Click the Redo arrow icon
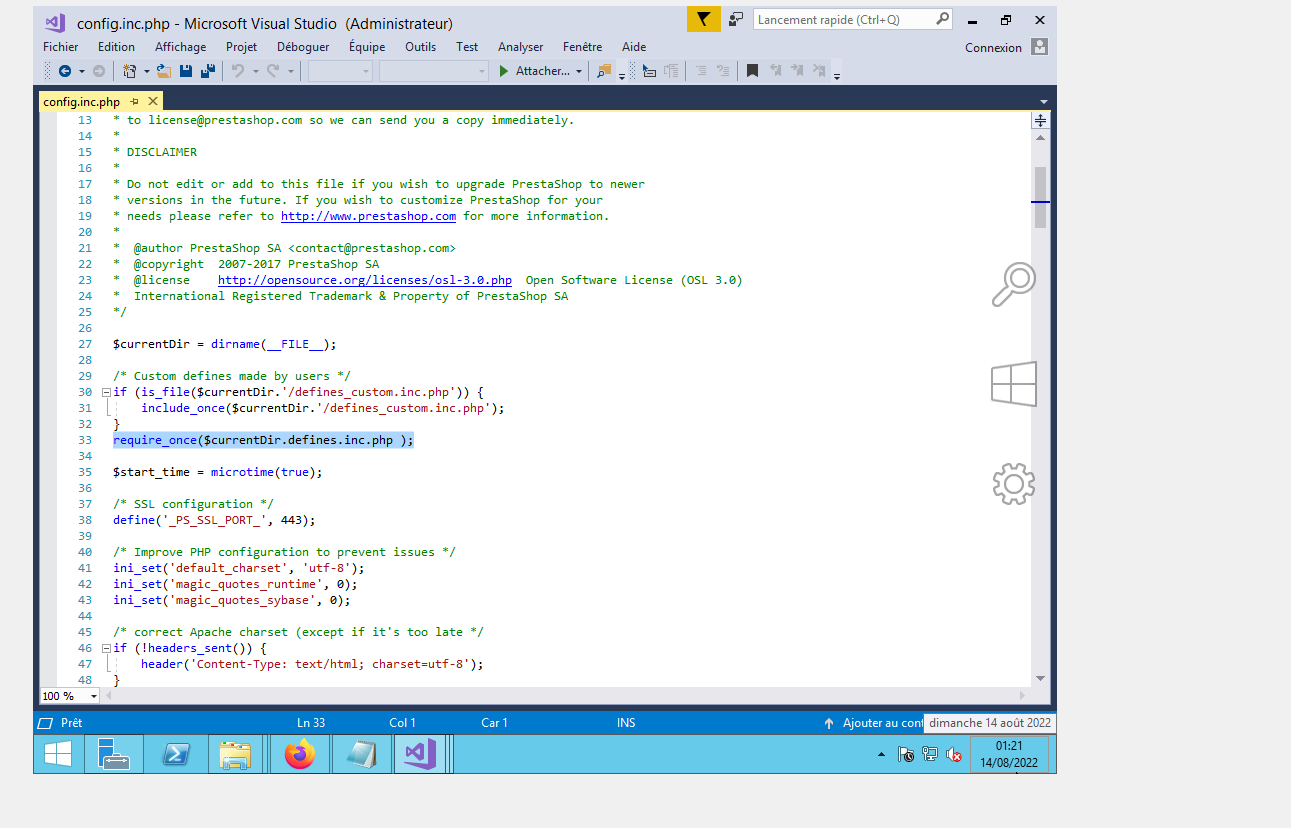The height and width of the screenshot is (828, 1291). (x=274, y=71)
